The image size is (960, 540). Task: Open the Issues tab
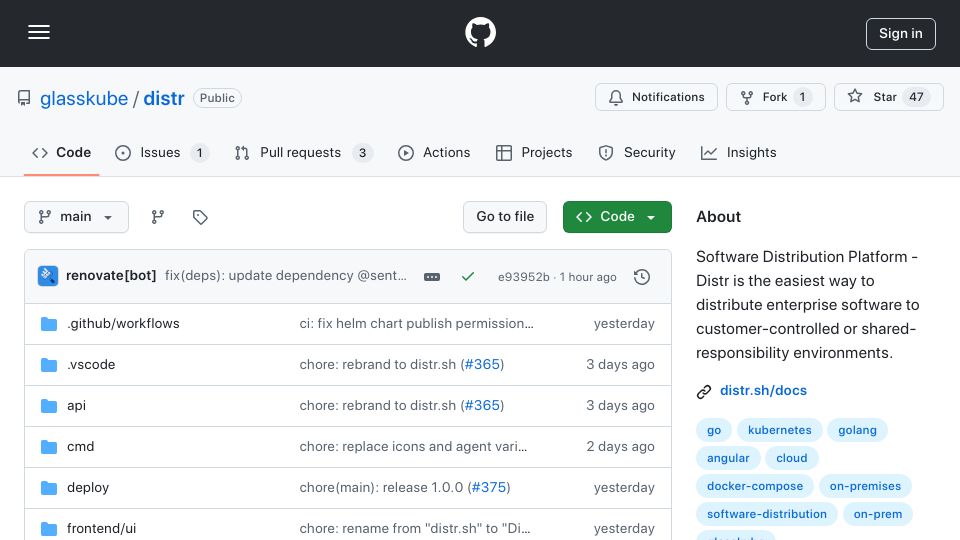click(162, 152)
